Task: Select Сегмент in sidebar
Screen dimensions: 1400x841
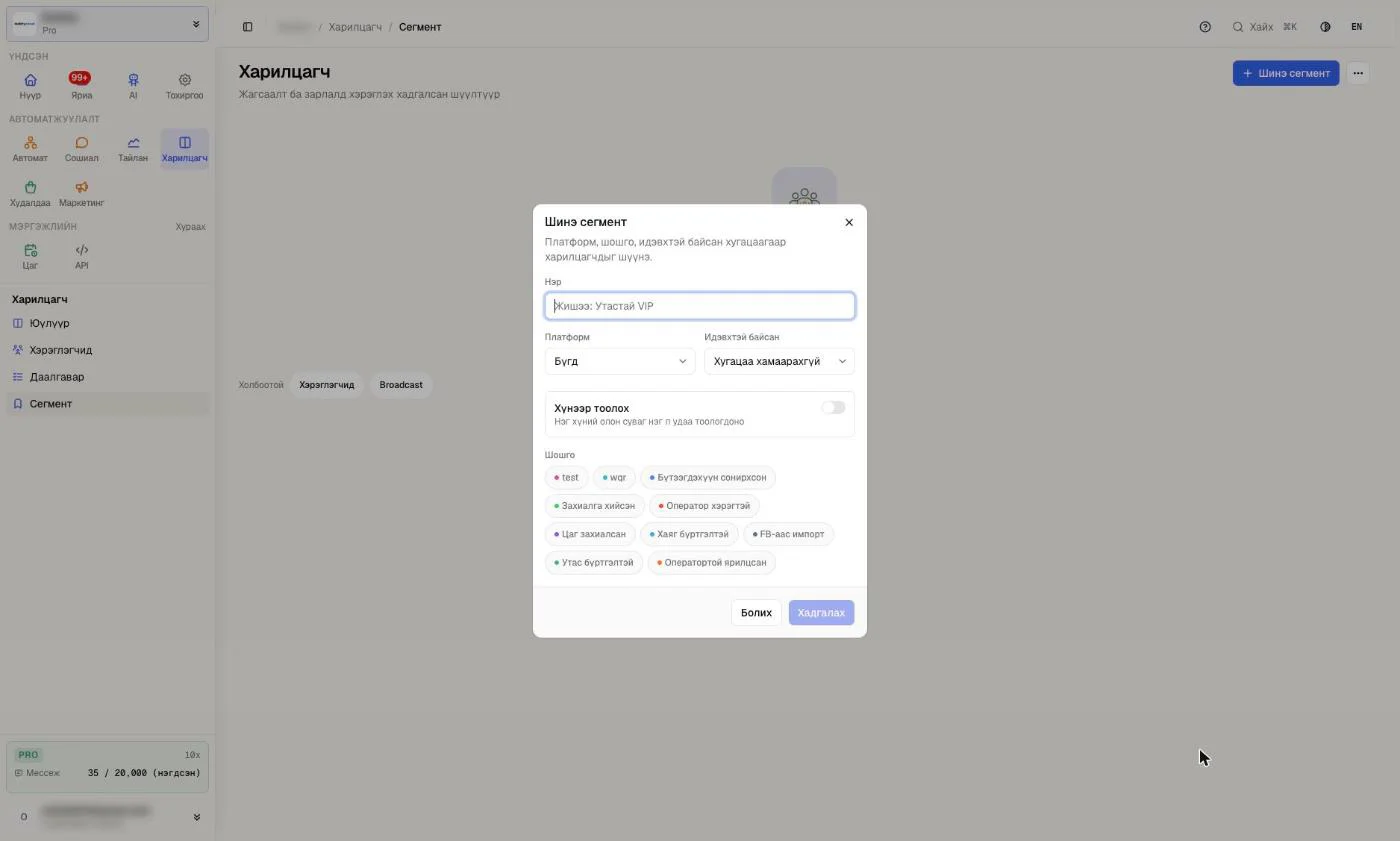Action: tap(107, 404)
